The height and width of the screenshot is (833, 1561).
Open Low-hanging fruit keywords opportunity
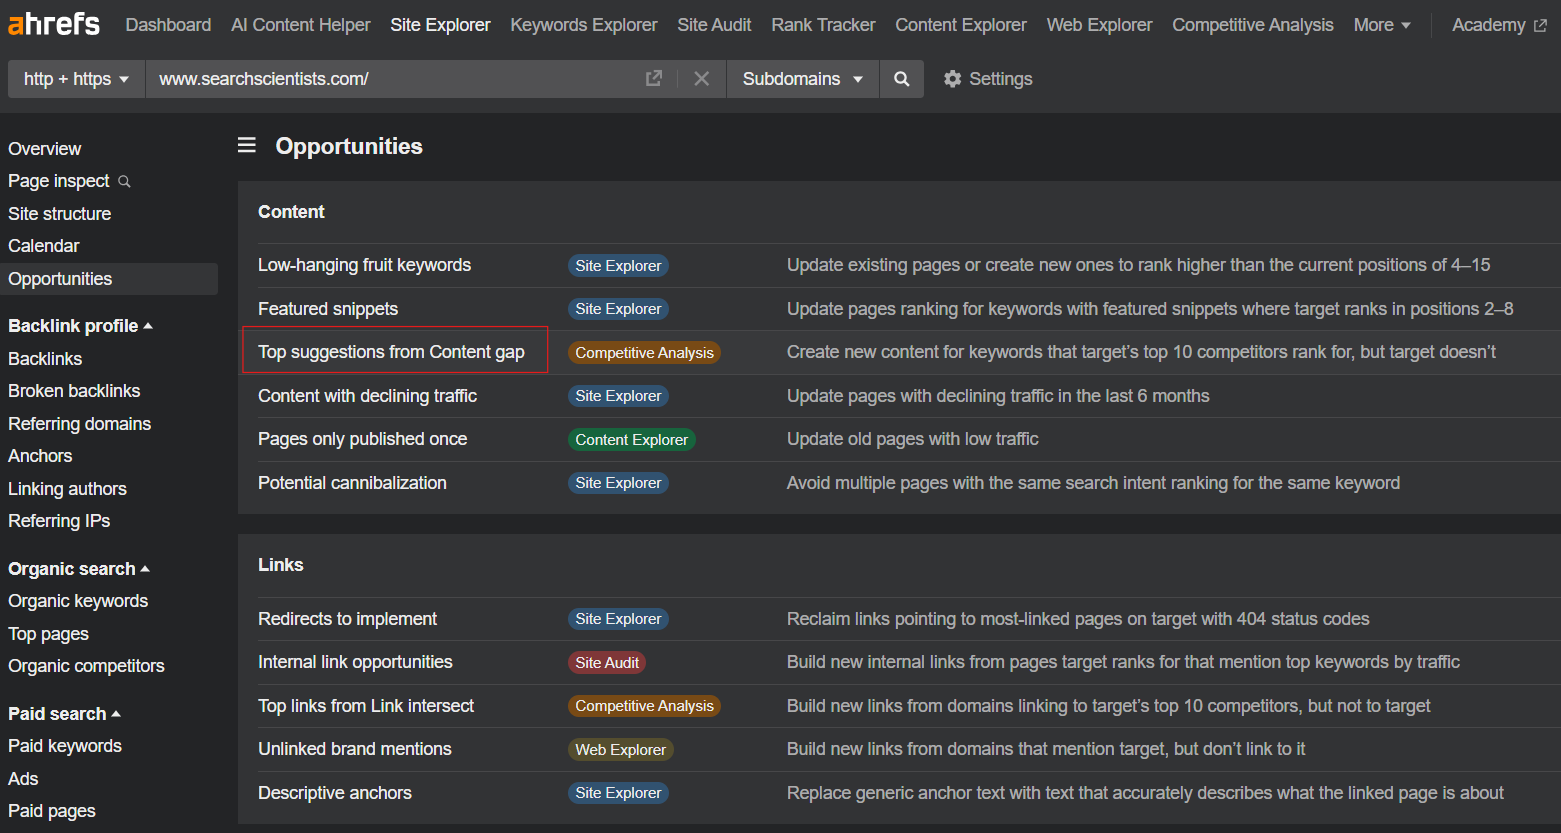coord(364,265)
